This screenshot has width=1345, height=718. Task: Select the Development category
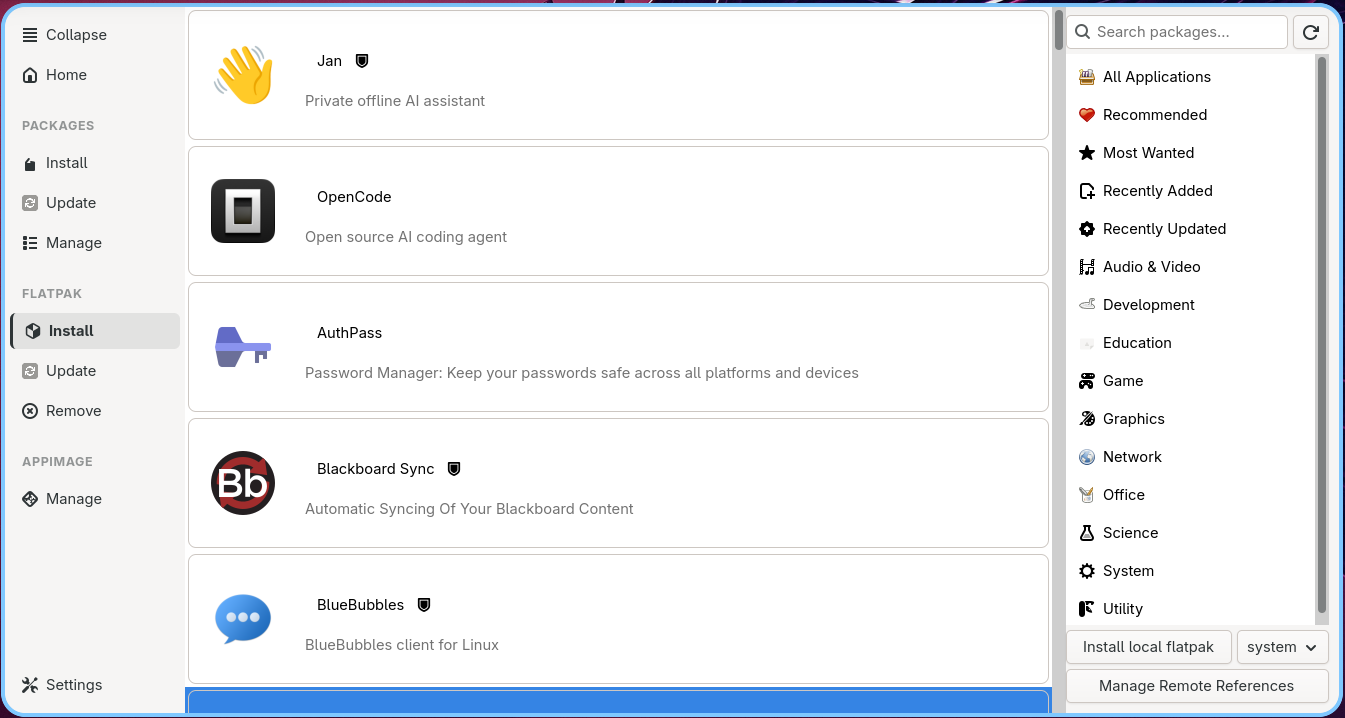point(1190,305)
